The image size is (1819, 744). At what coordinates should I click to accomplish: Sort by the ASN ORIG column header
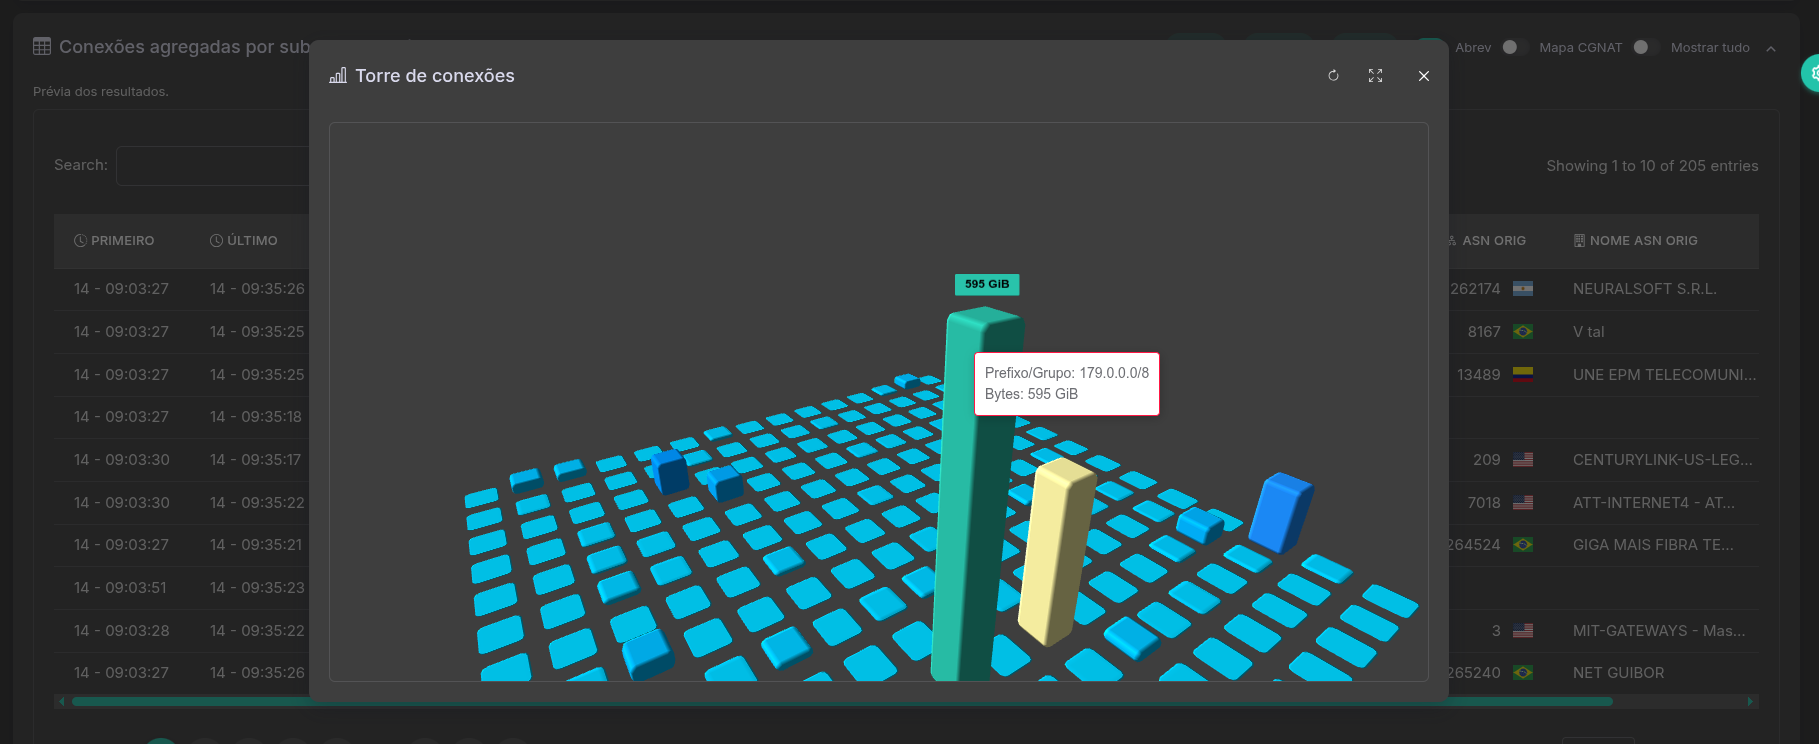pyautogui.click(x=1493, y=241)
